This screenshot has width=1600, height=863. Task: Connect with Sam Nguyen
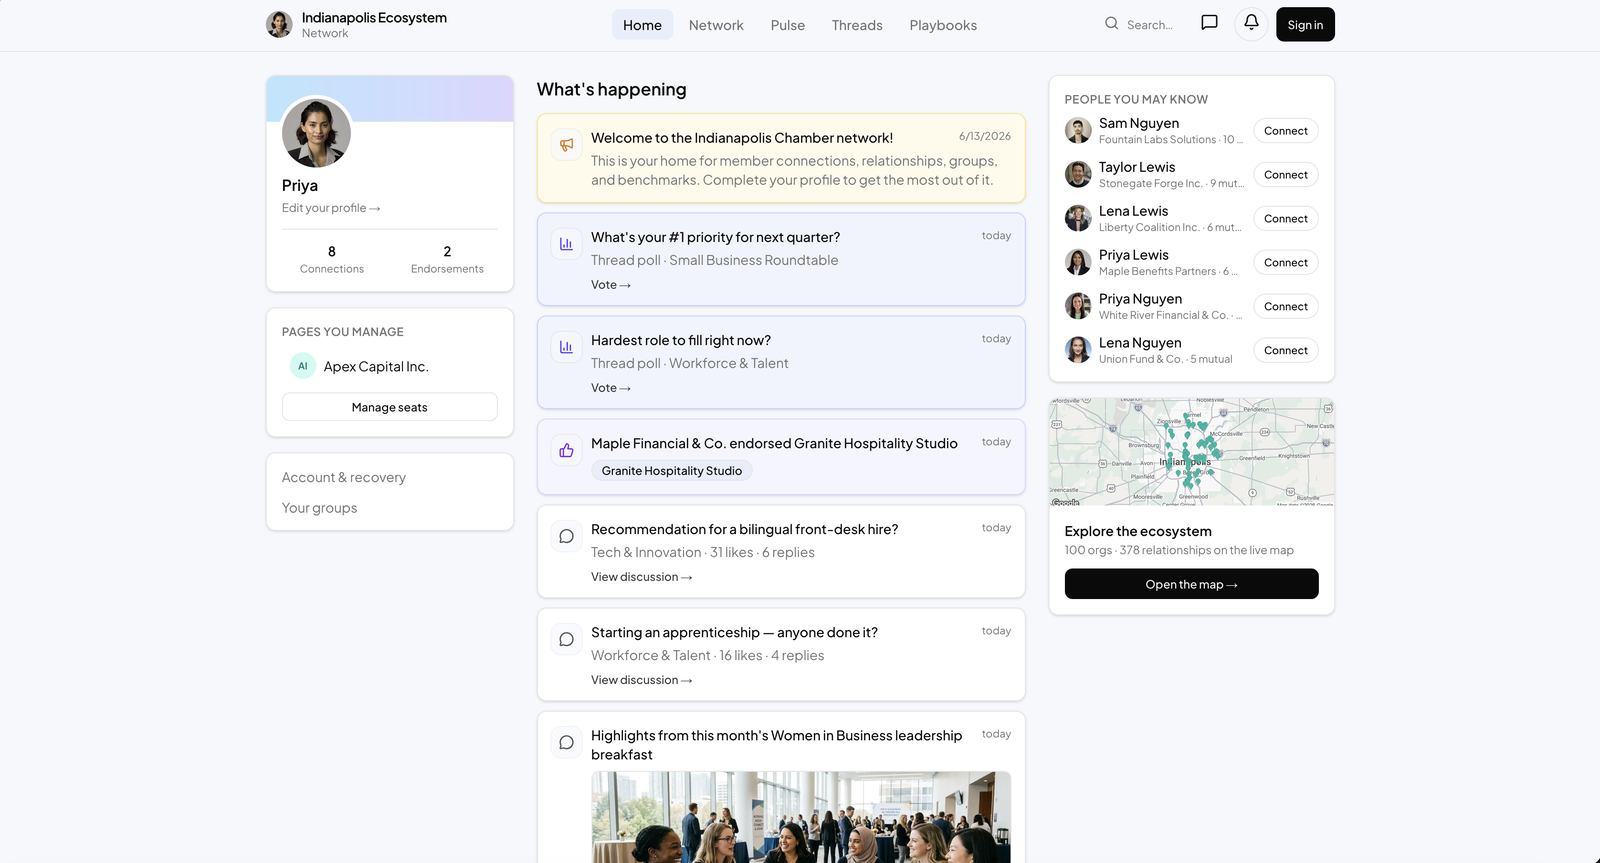click(1286, 131)
